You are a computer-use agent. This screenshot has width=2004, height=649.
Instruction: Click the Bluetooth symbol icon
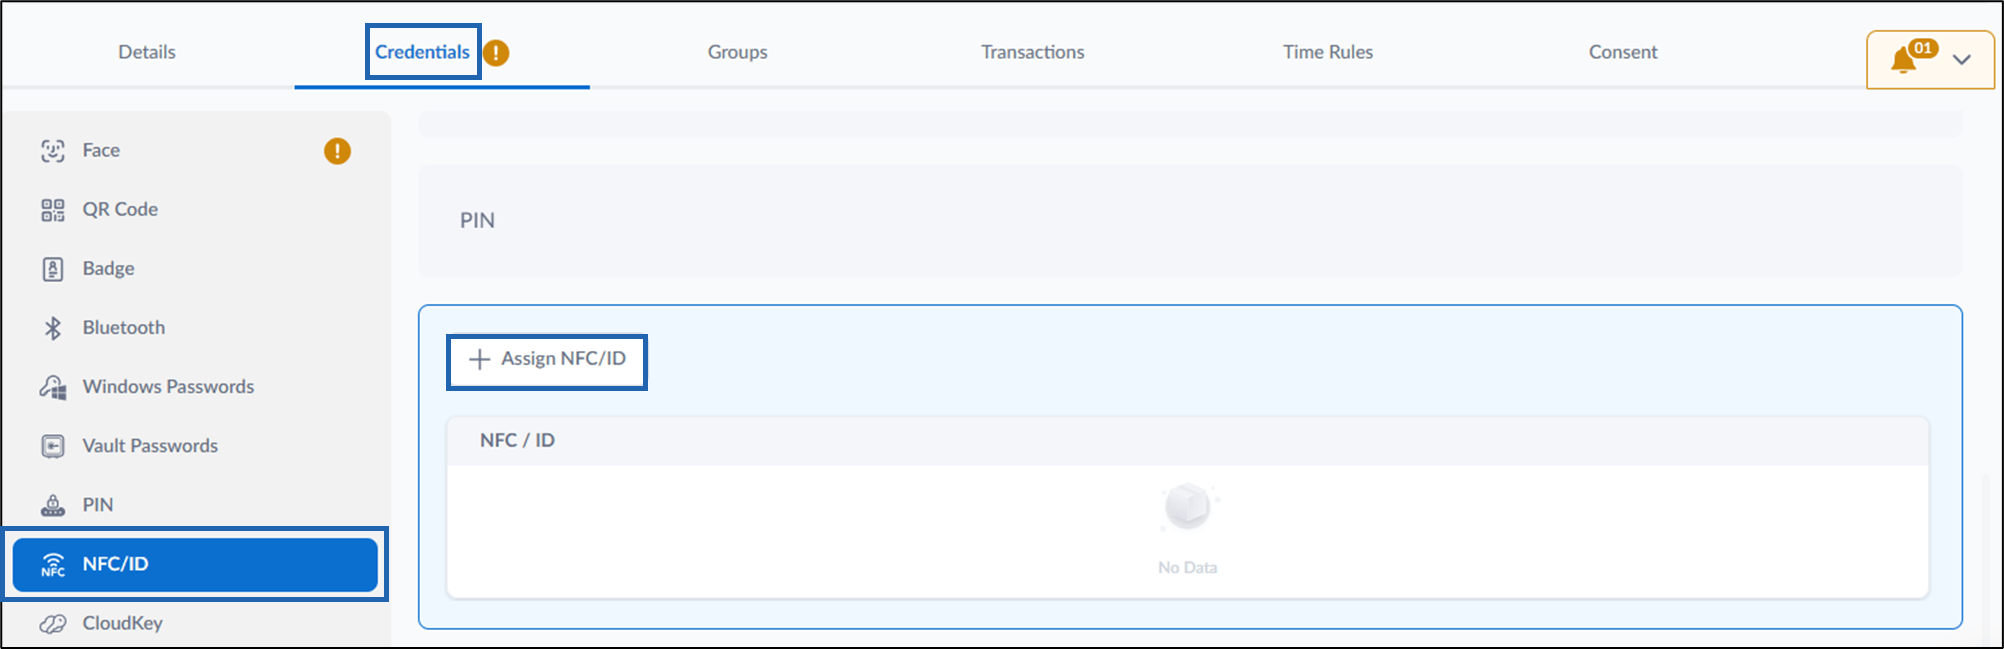(53, 328)
